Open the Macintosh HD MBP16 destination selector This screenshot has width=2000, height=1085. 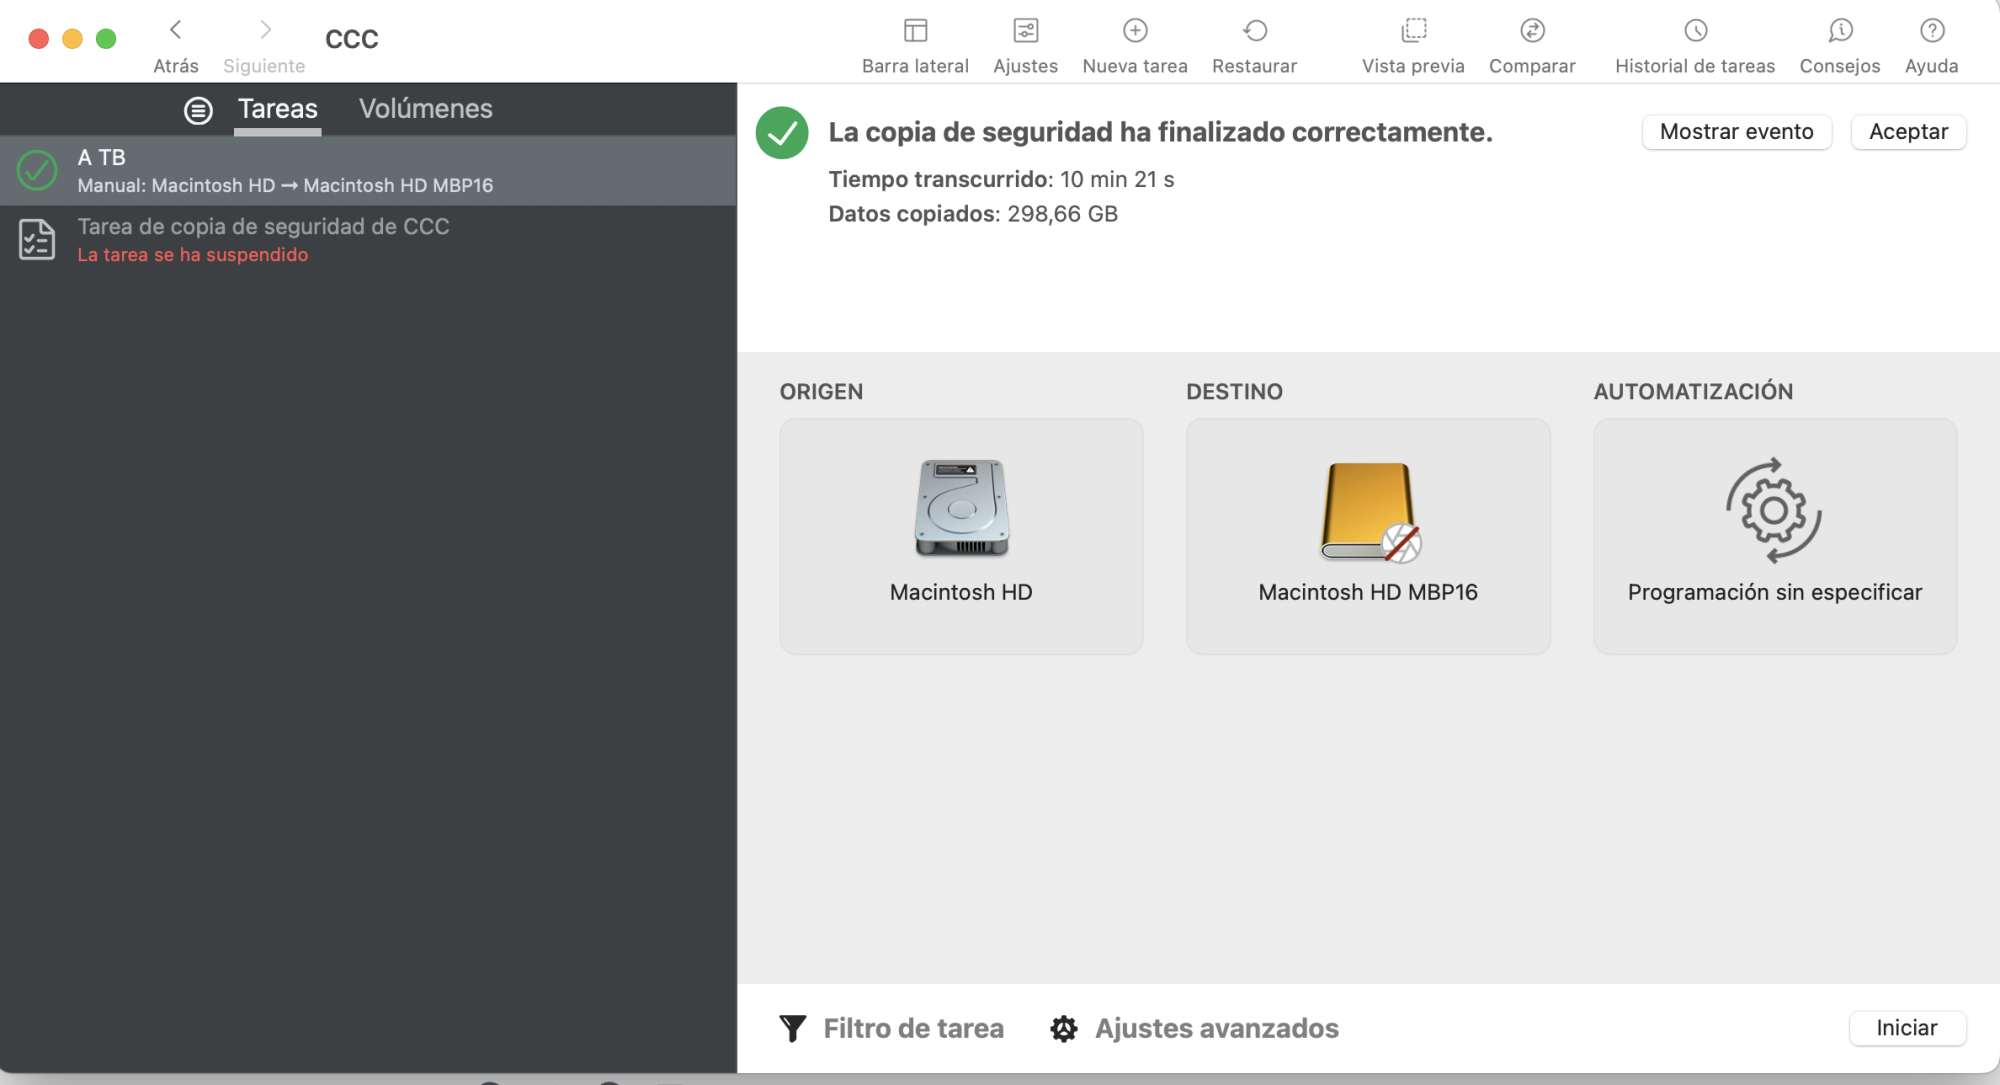(1367, 536)
